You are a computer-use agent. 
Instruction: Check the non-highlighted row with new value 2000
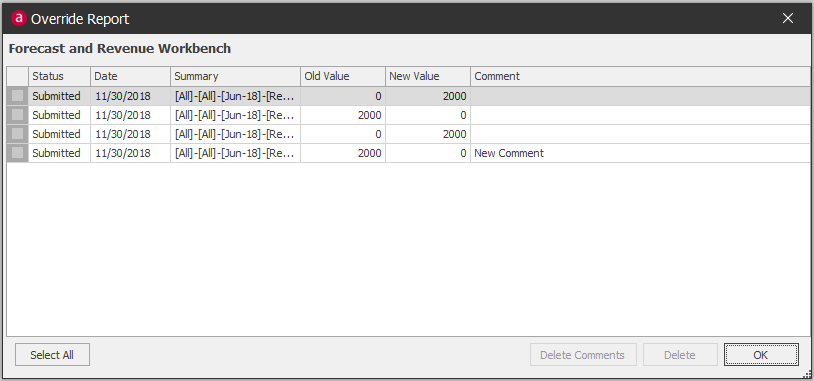18,134
